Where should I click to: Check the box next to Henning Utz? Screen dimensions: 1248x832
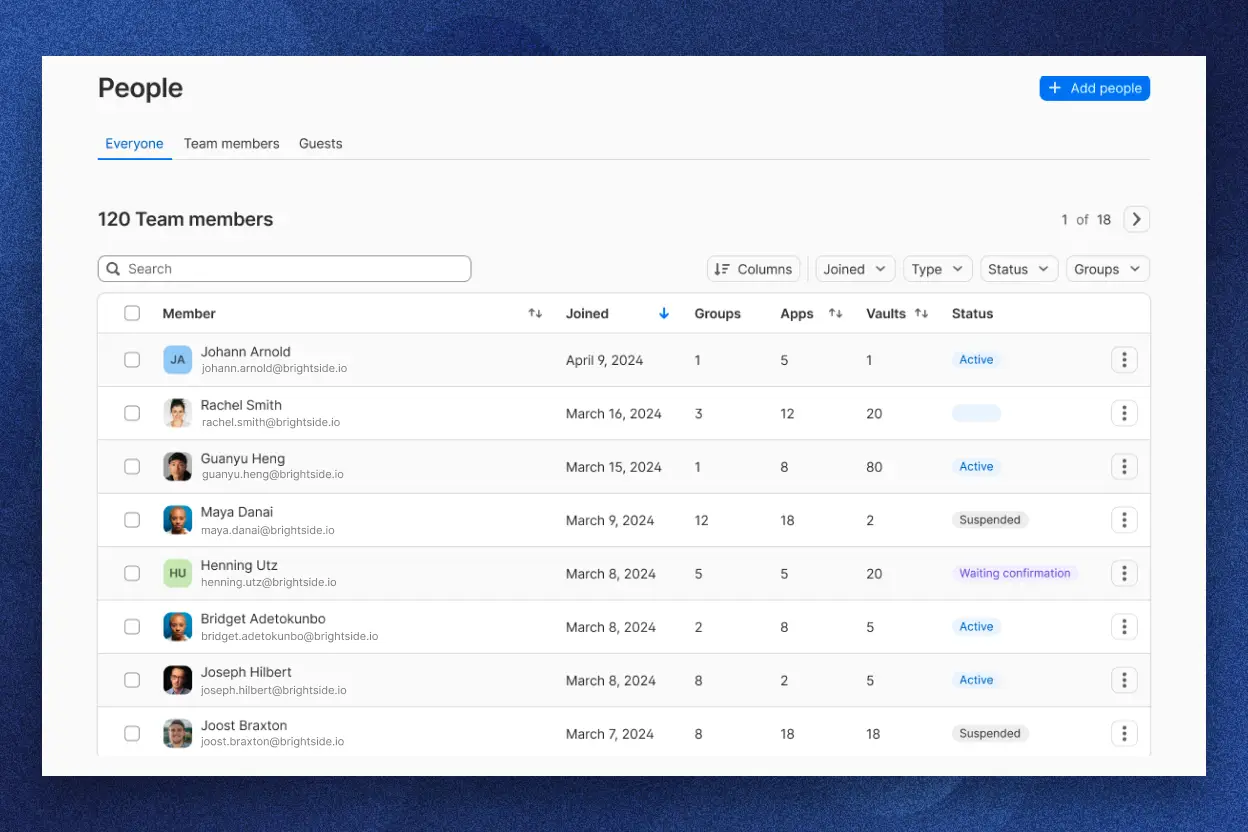tap(132, 573)
